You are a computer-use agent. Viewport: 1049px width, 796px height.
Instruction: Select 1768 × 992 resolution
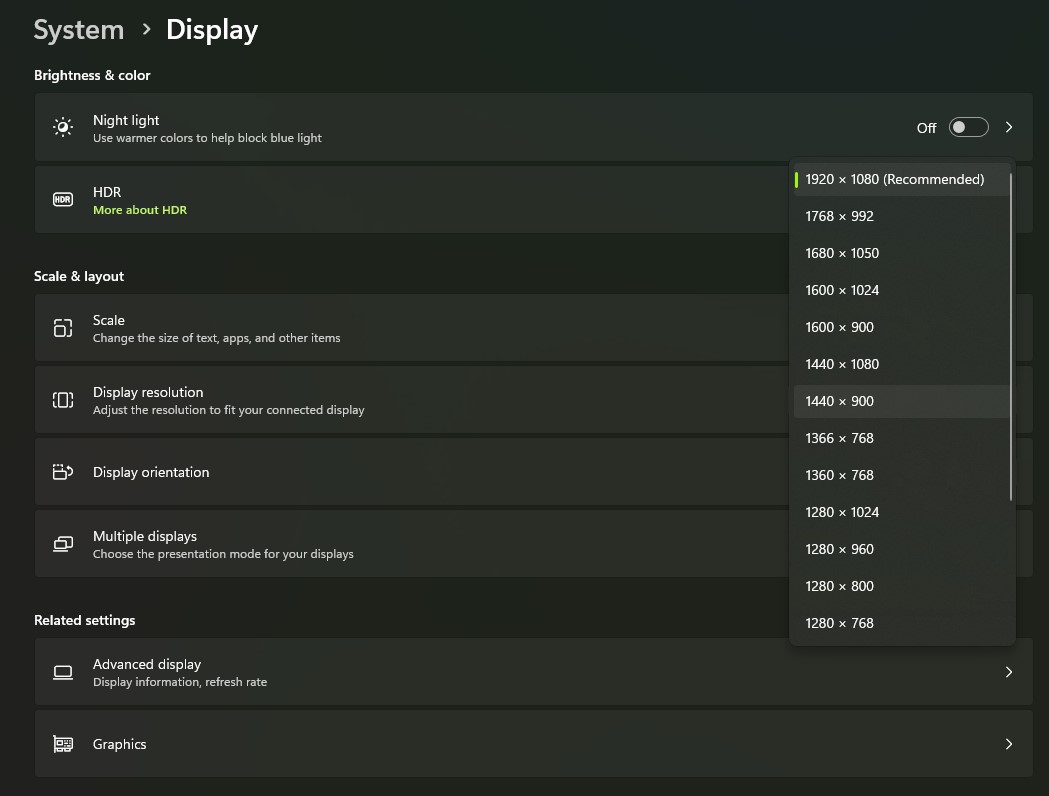(x=901, y=216)
